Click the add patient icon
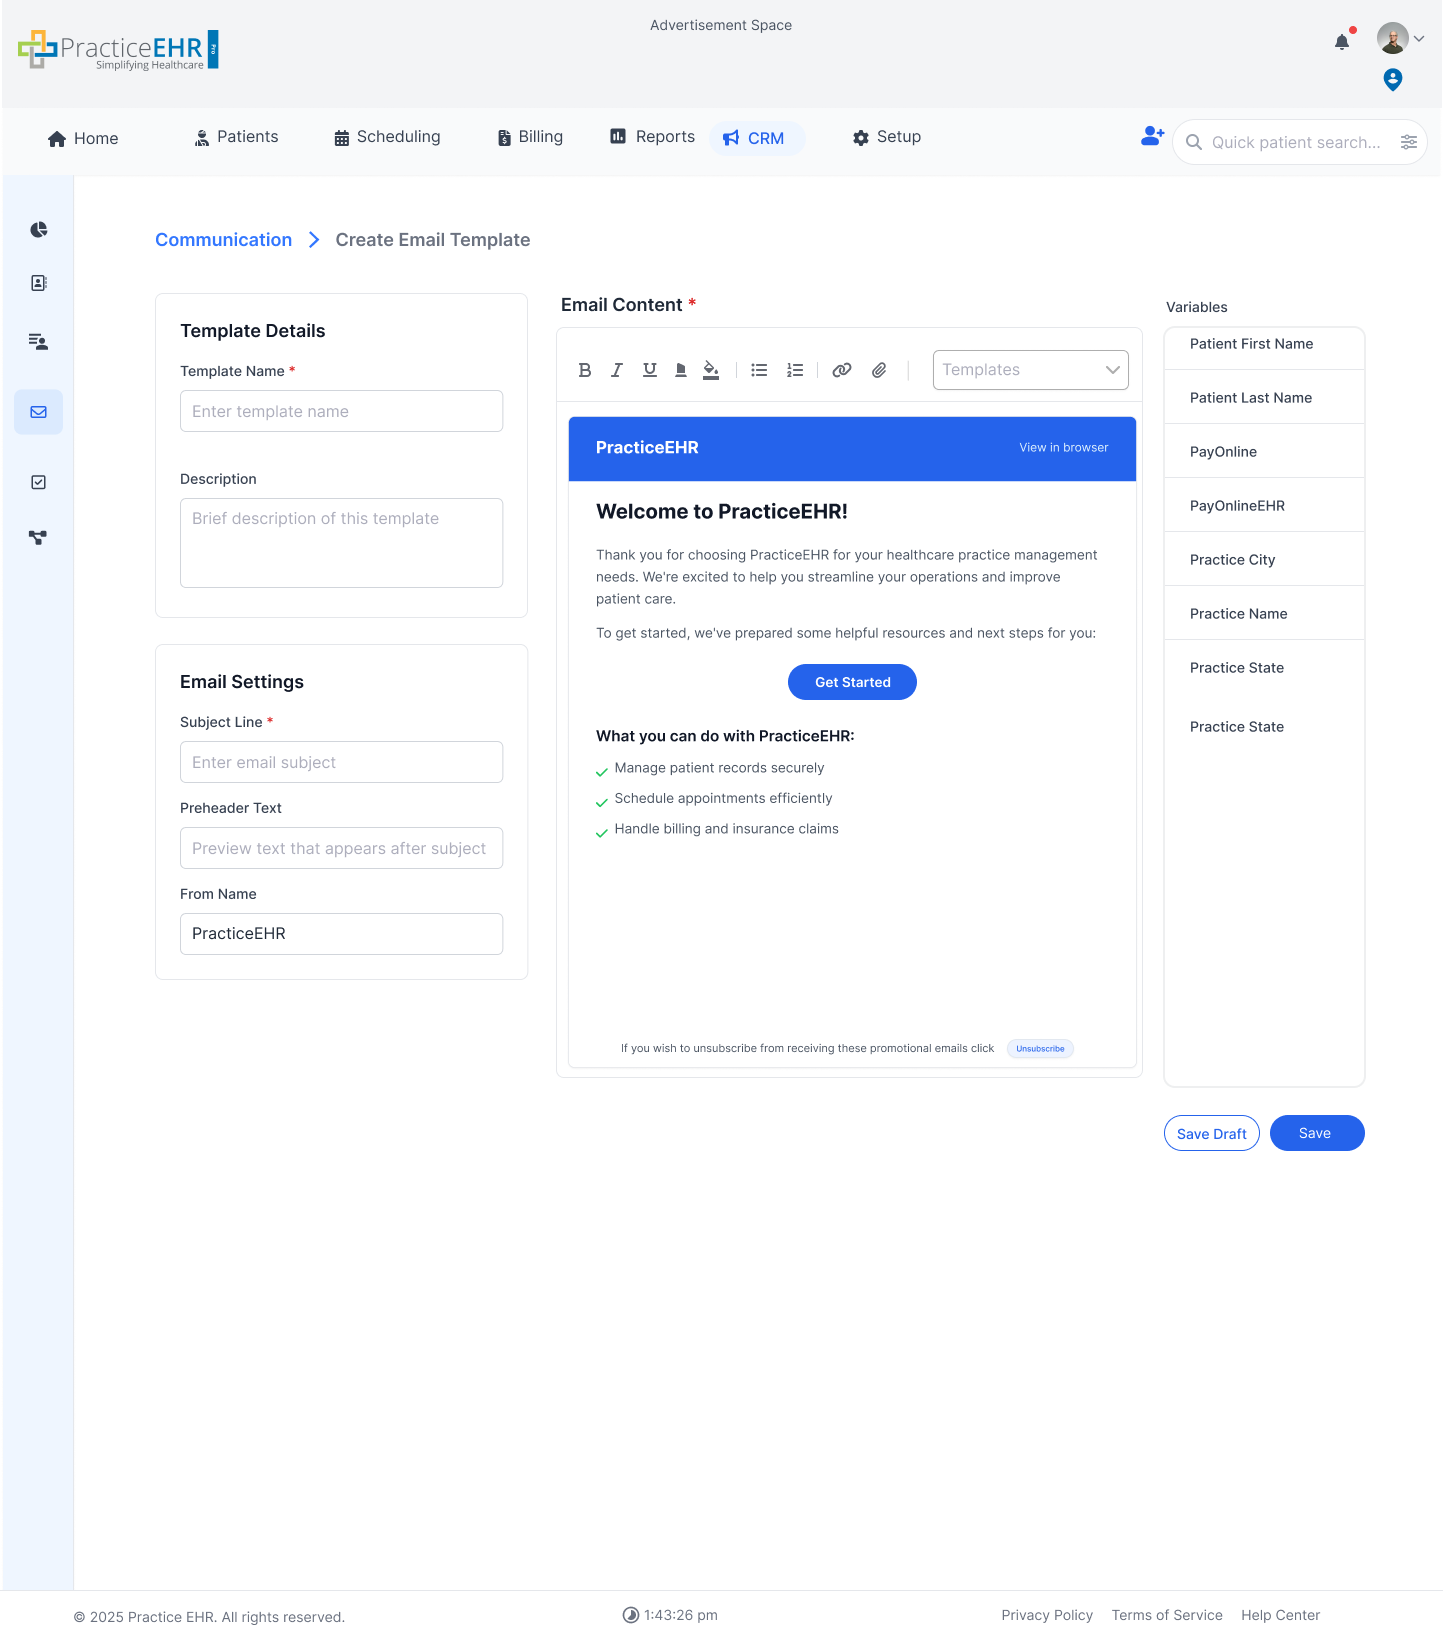 click(x=1153, y=136)
